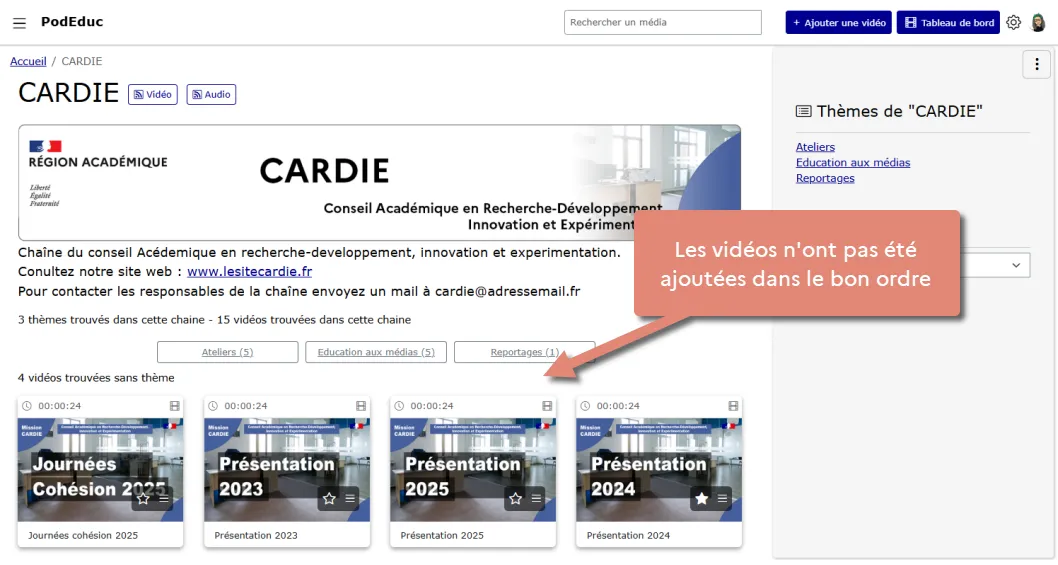Open the PodEduc home logo
This screenshot has width=1058, height=565.
(72, 22)
